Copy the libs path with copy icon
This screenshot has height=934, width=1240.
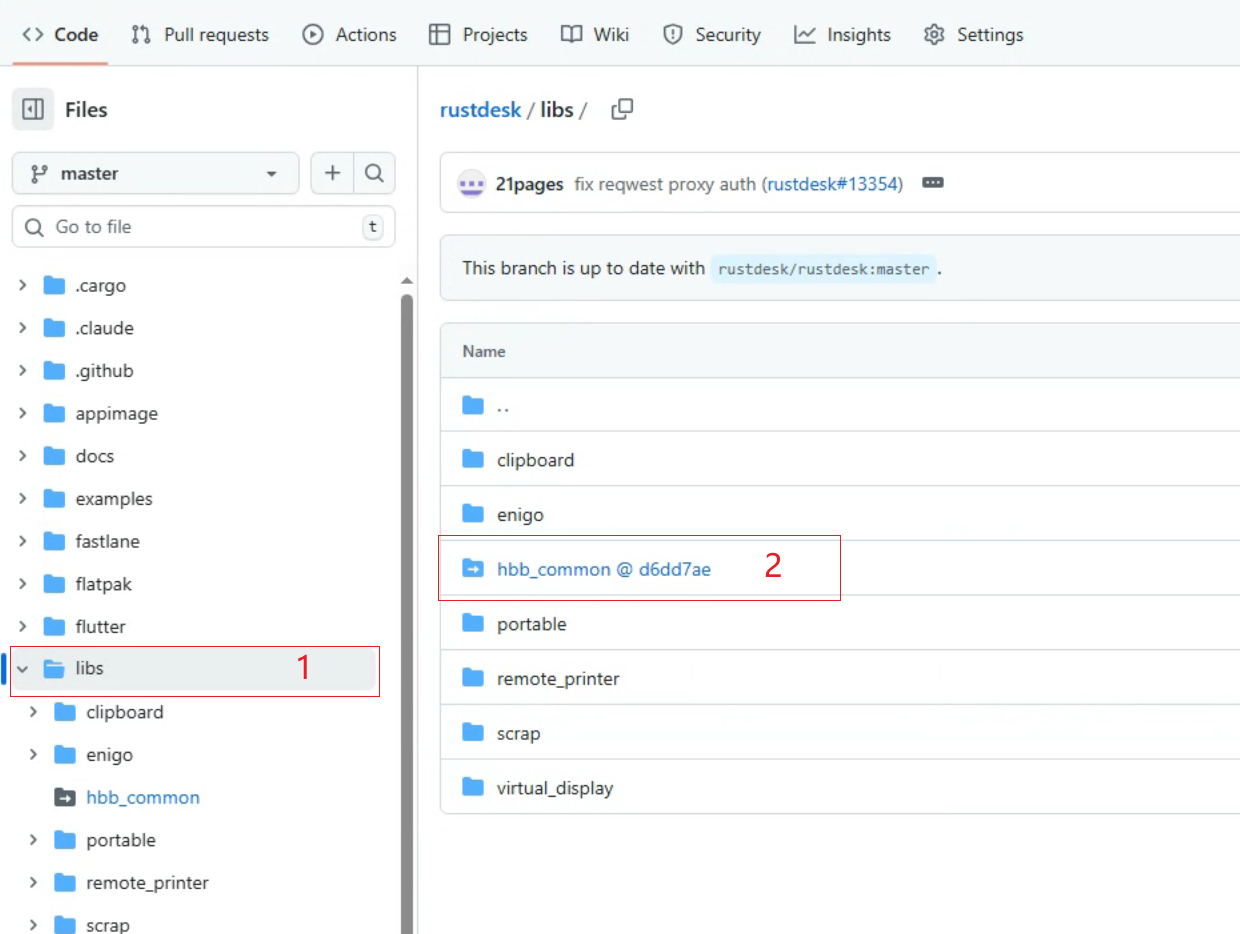click(622, 110)
